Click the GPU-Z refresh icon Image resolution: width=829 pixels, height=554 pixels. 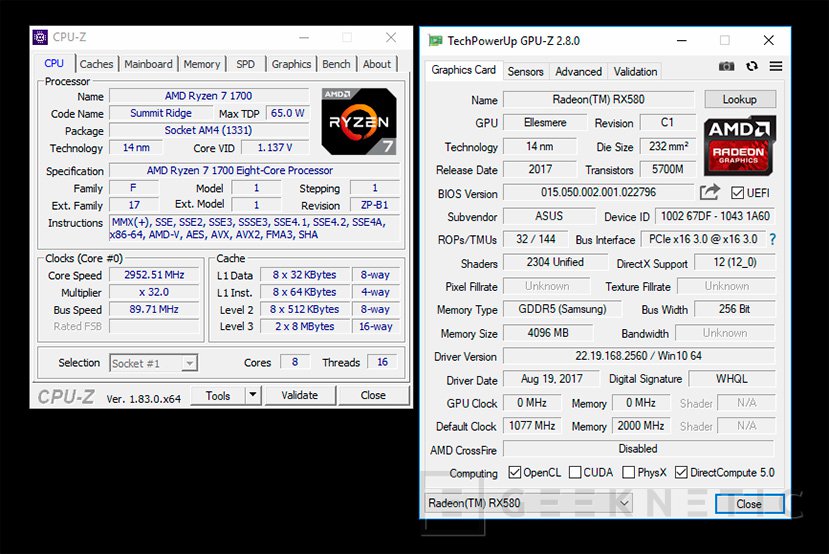[752, 67]
